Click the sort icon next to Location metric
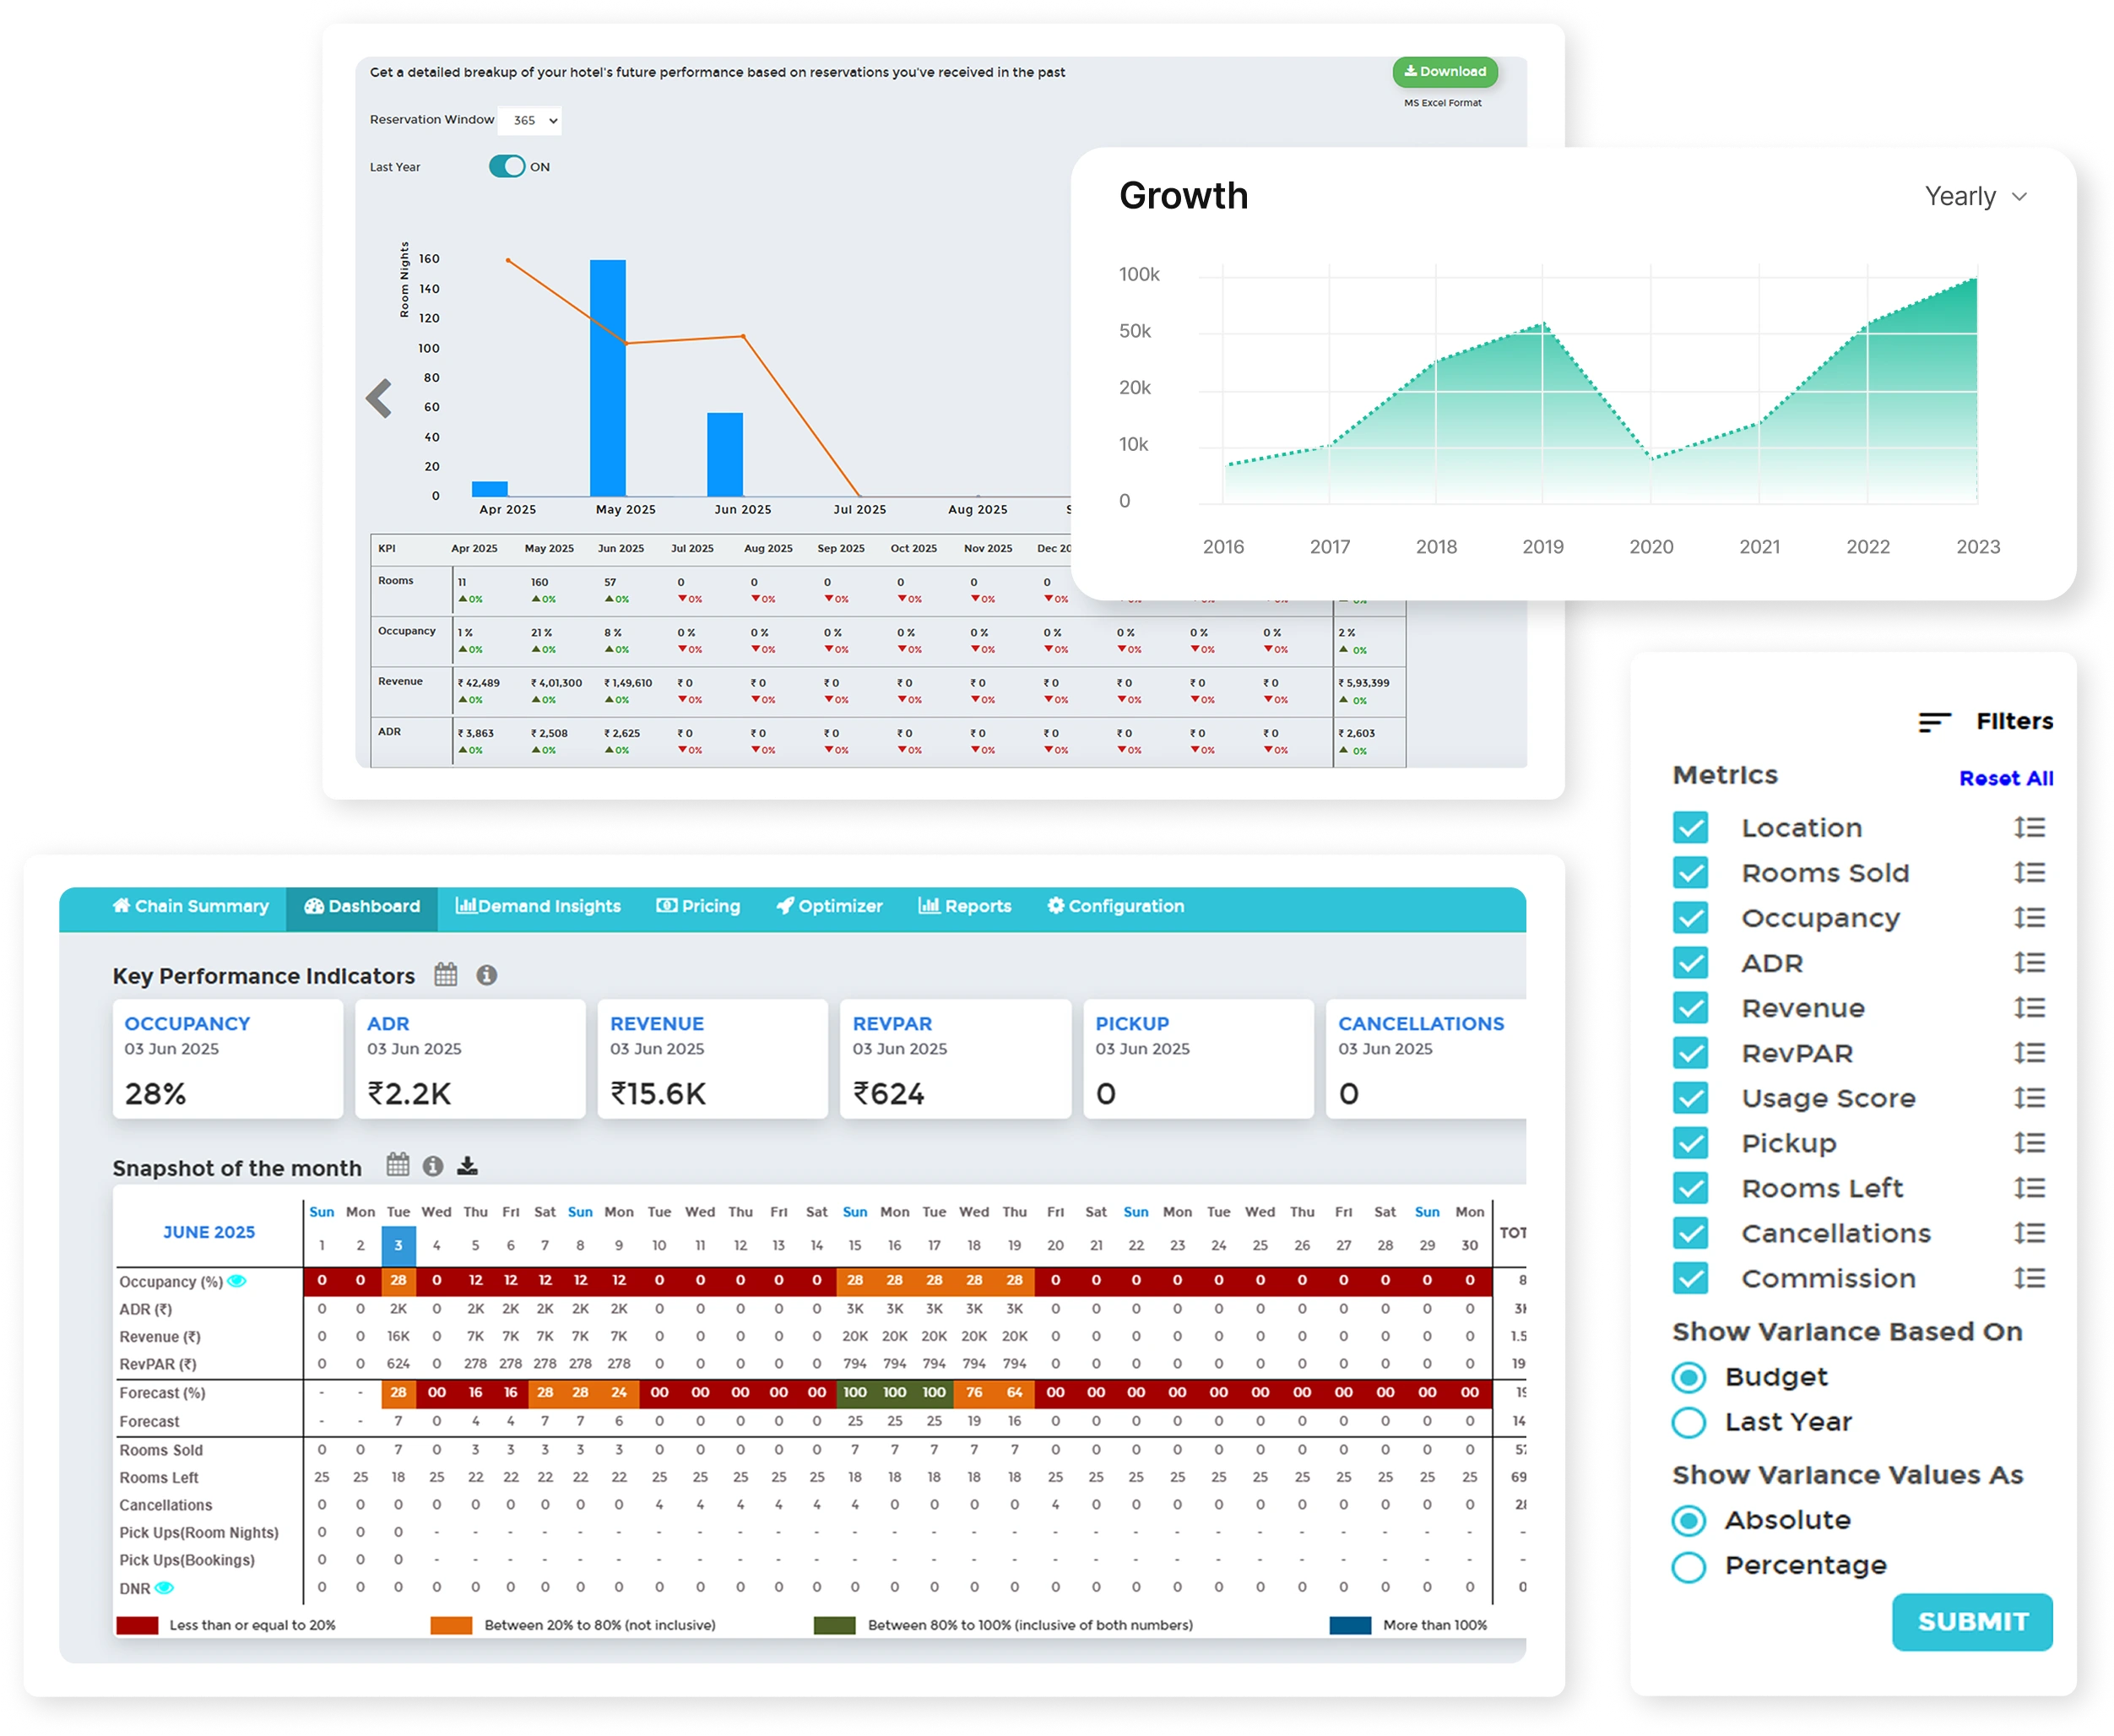Viewport: 2114px width, 1736px height. coord(2029,827)
